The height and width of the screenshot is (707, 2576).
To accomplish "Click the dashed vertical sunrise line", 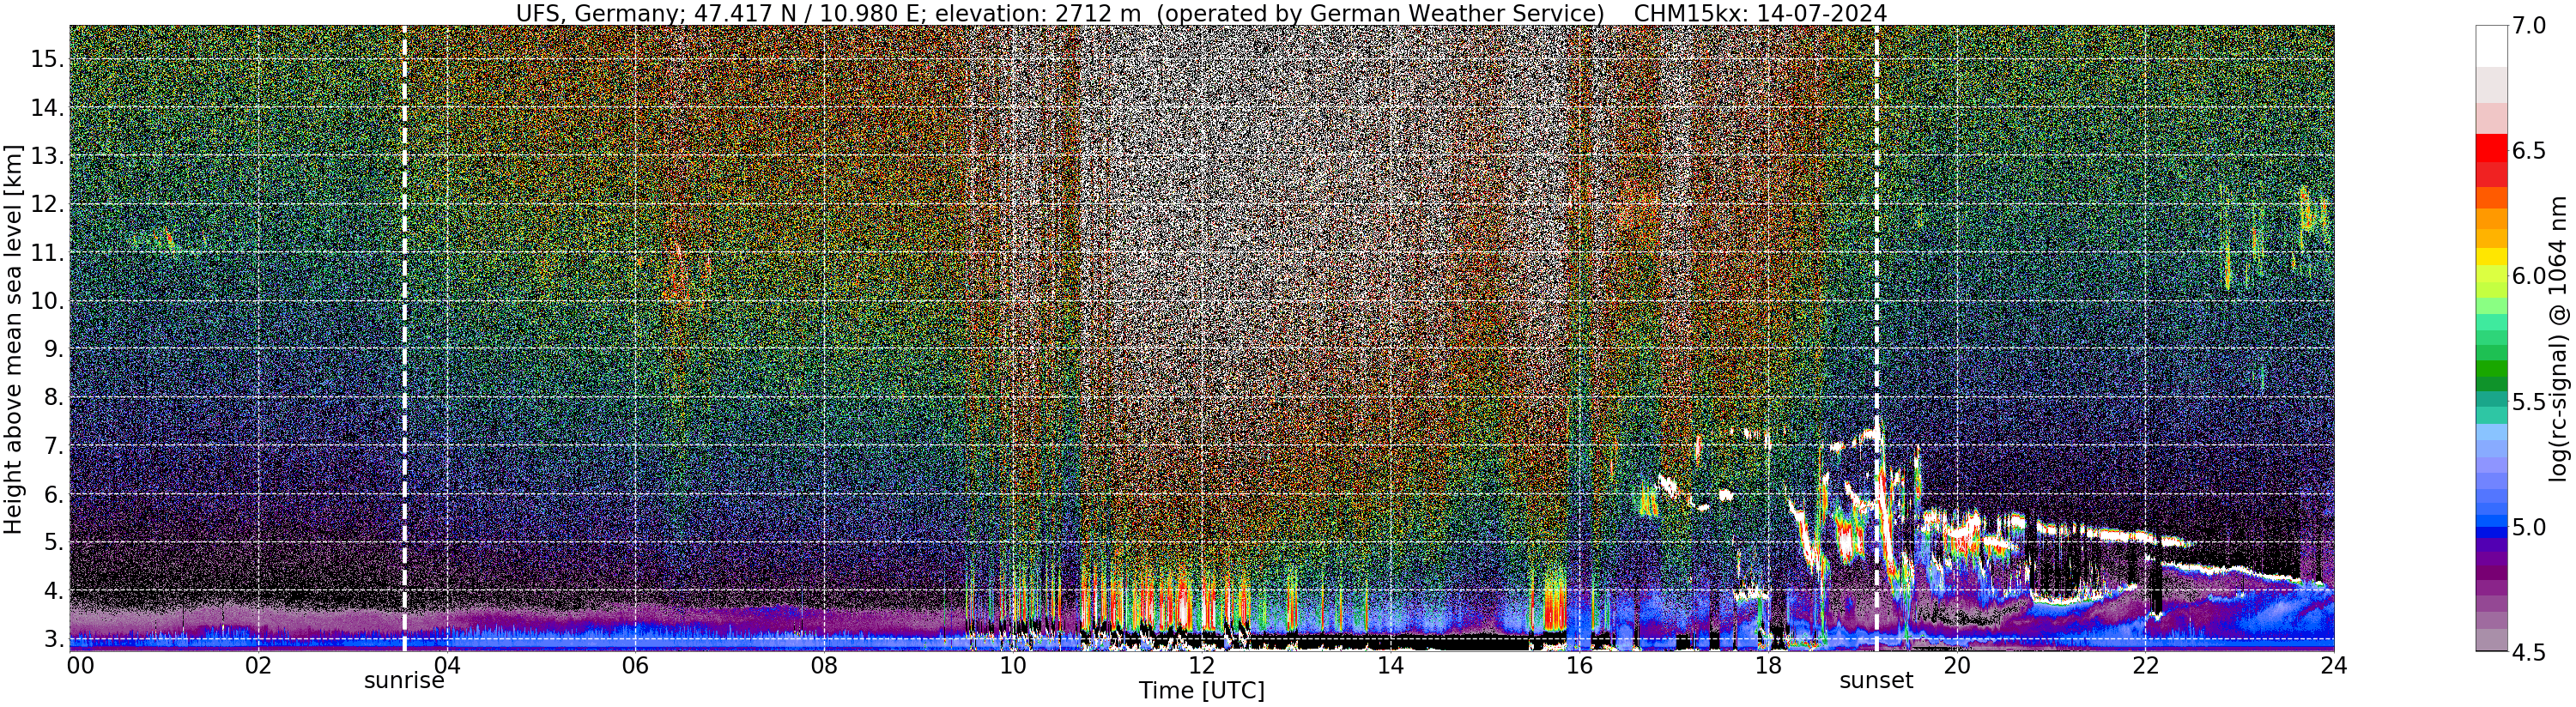I will (404, 338).
